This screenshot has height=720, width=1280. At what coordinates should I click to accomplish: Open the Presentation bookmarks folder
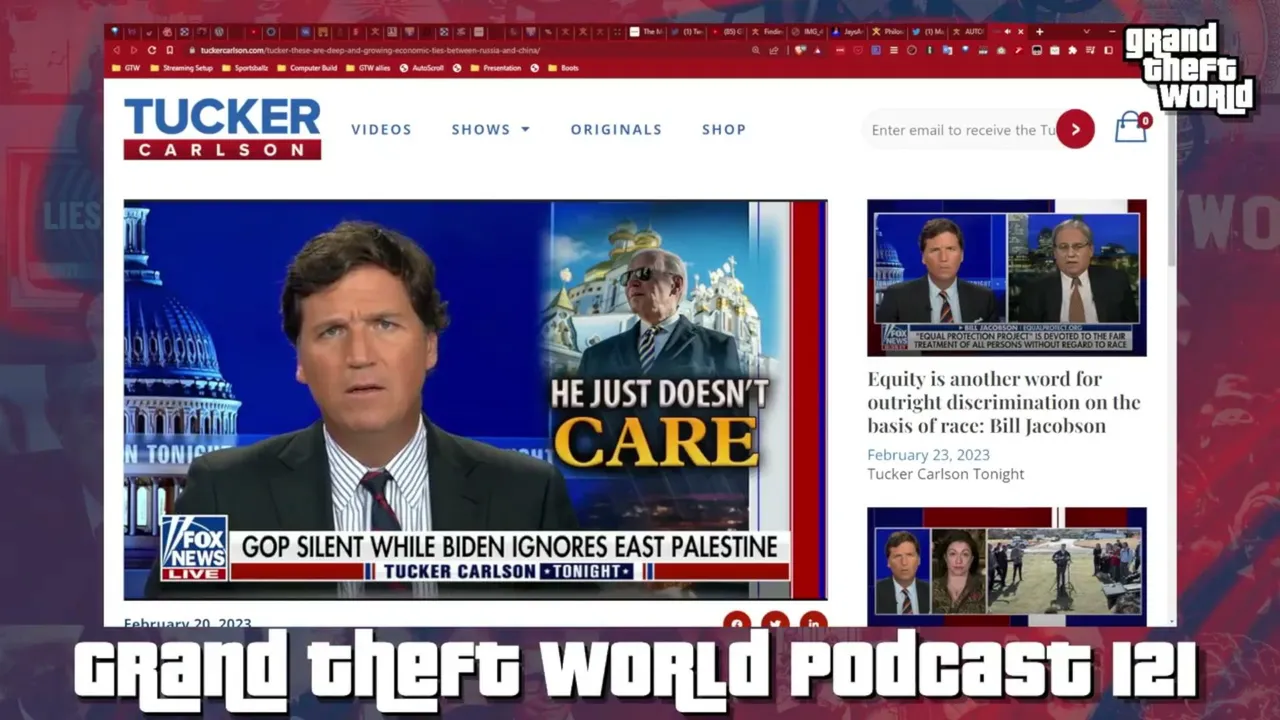pyautogui.click(x=495, y=68)
